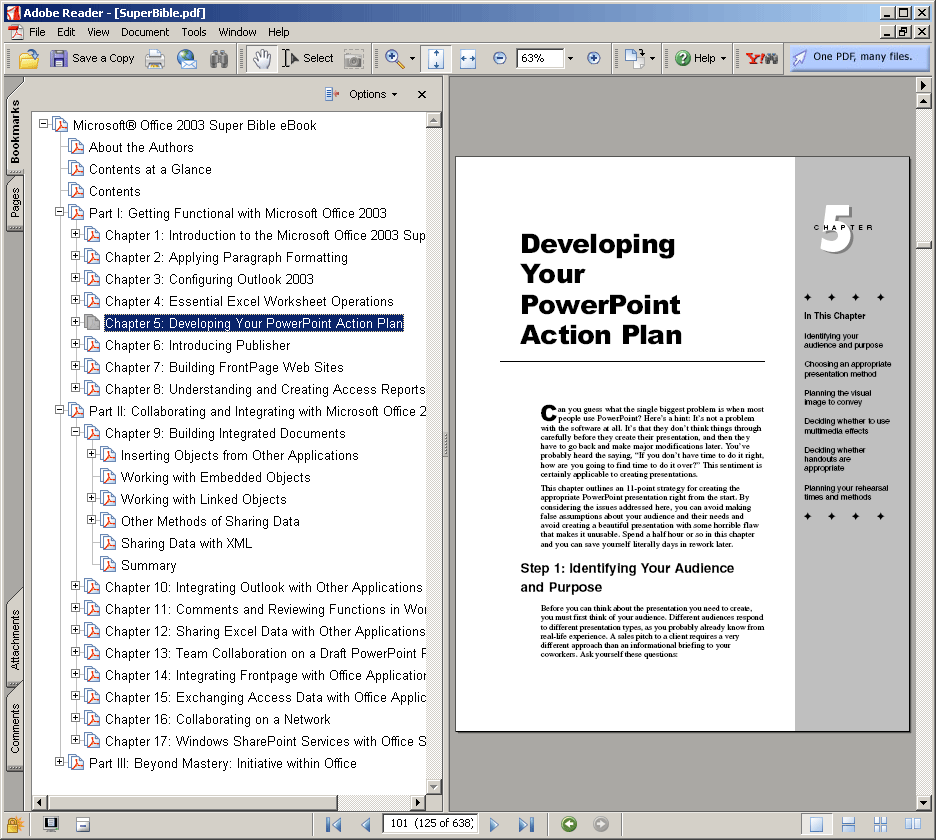Jump to the last page

pos(526,824)
